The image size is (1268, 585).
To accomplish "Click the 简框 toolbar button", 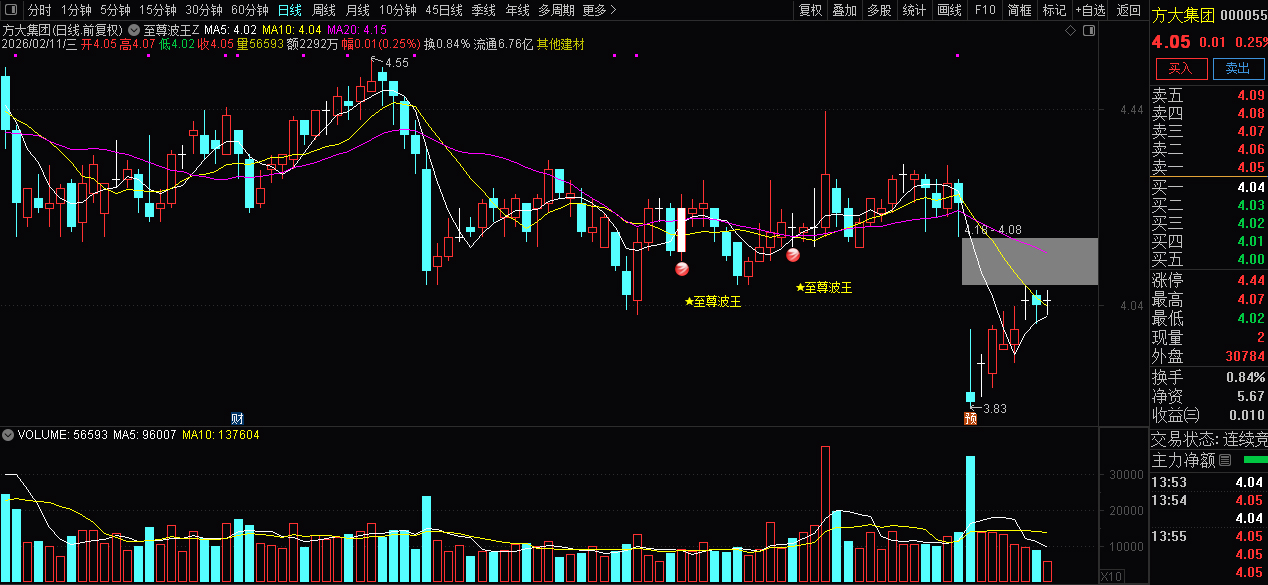I will pyautogui.click(x=1020, y=10).
